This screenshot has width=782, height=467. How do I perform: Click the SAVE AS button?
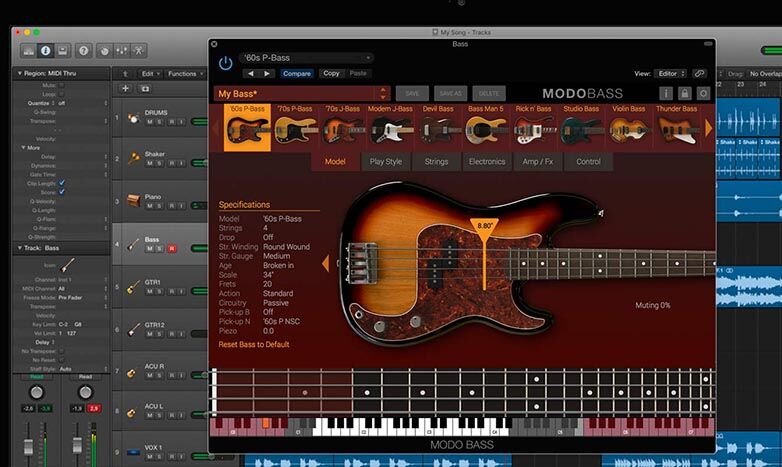(x=450, y=93)
